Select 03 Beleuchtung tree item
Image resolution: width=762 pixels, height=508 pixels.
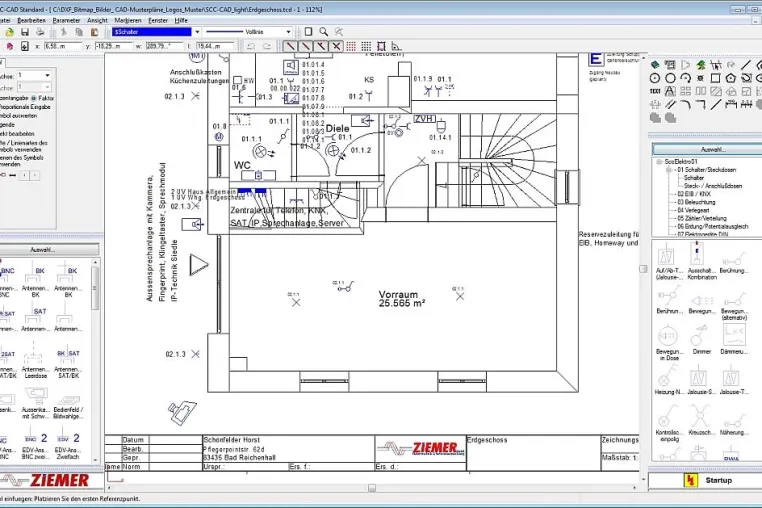coord(696,202)
